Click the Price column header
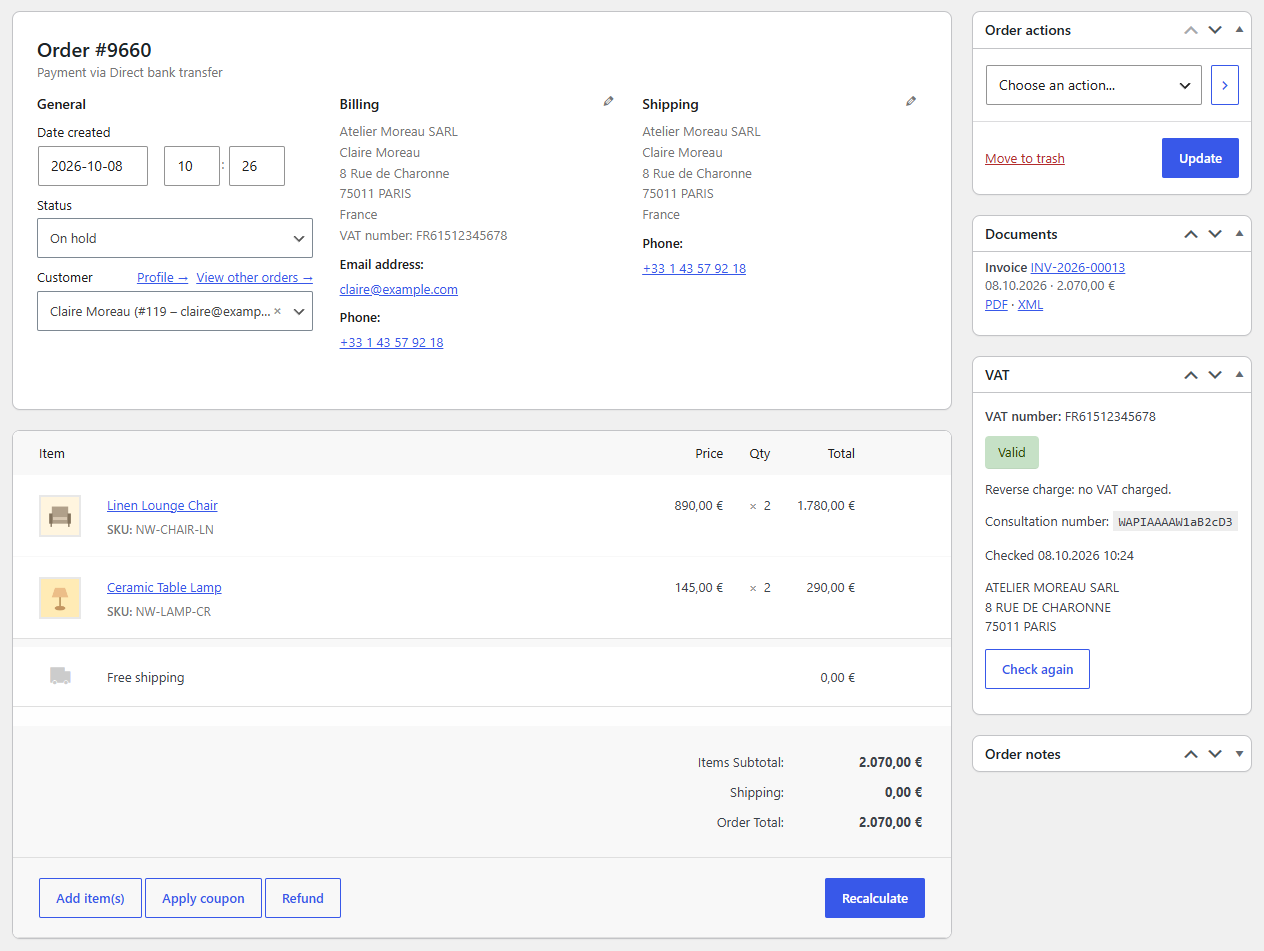 709,453
